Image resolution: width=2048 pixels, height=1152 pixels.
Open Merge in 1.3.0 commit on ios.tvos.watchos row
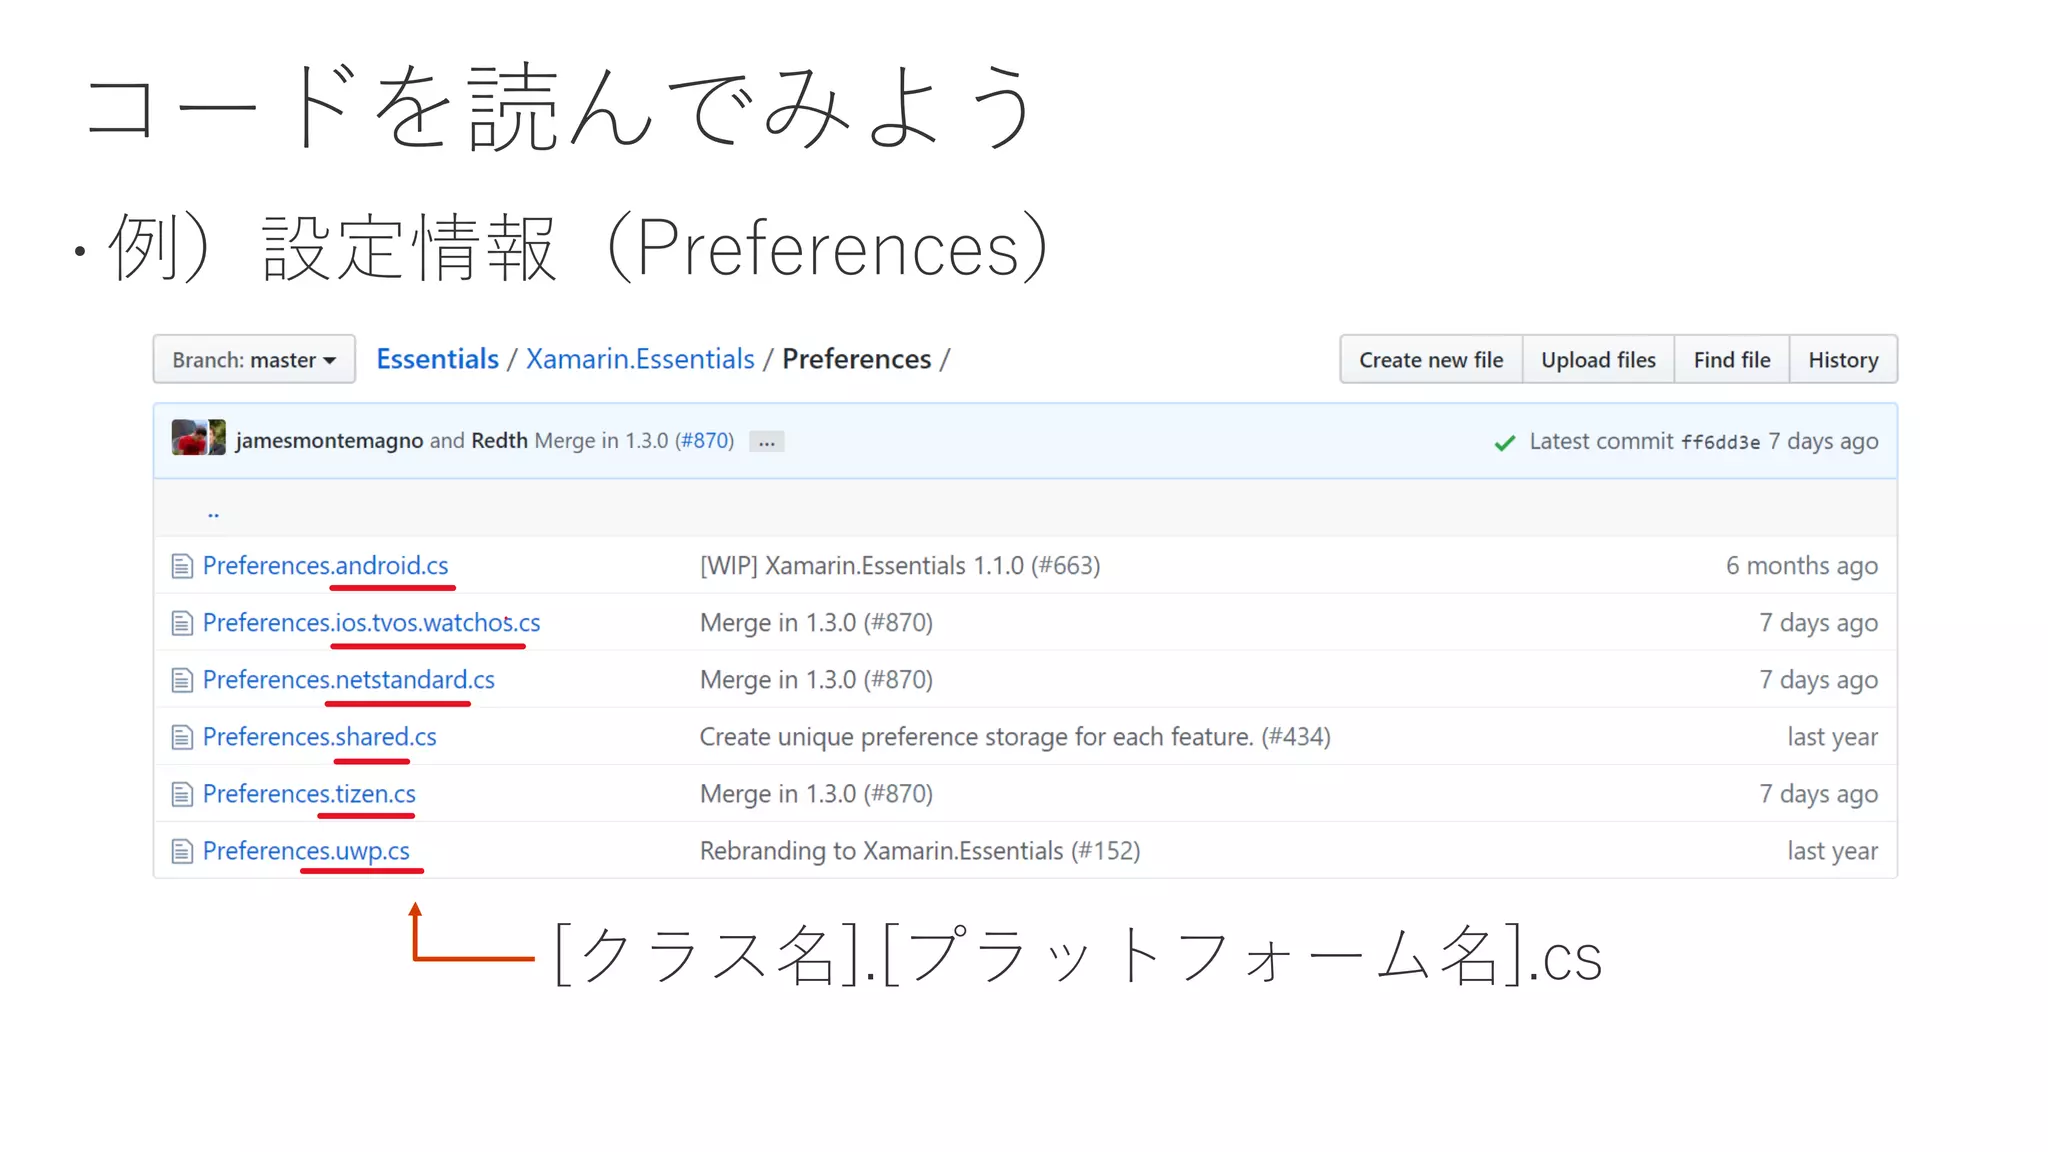[x=816, y=623]
